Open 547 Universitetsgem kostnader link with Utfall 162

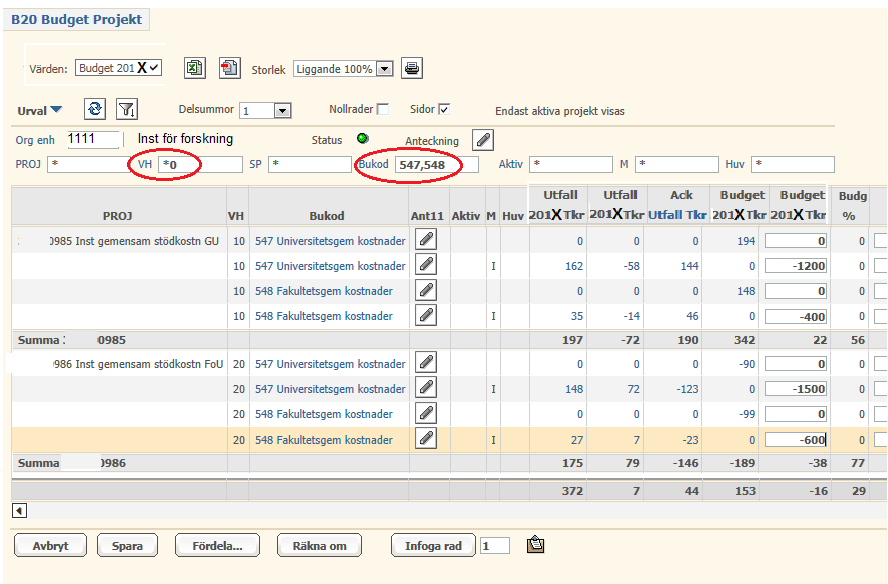coord(330,266)
